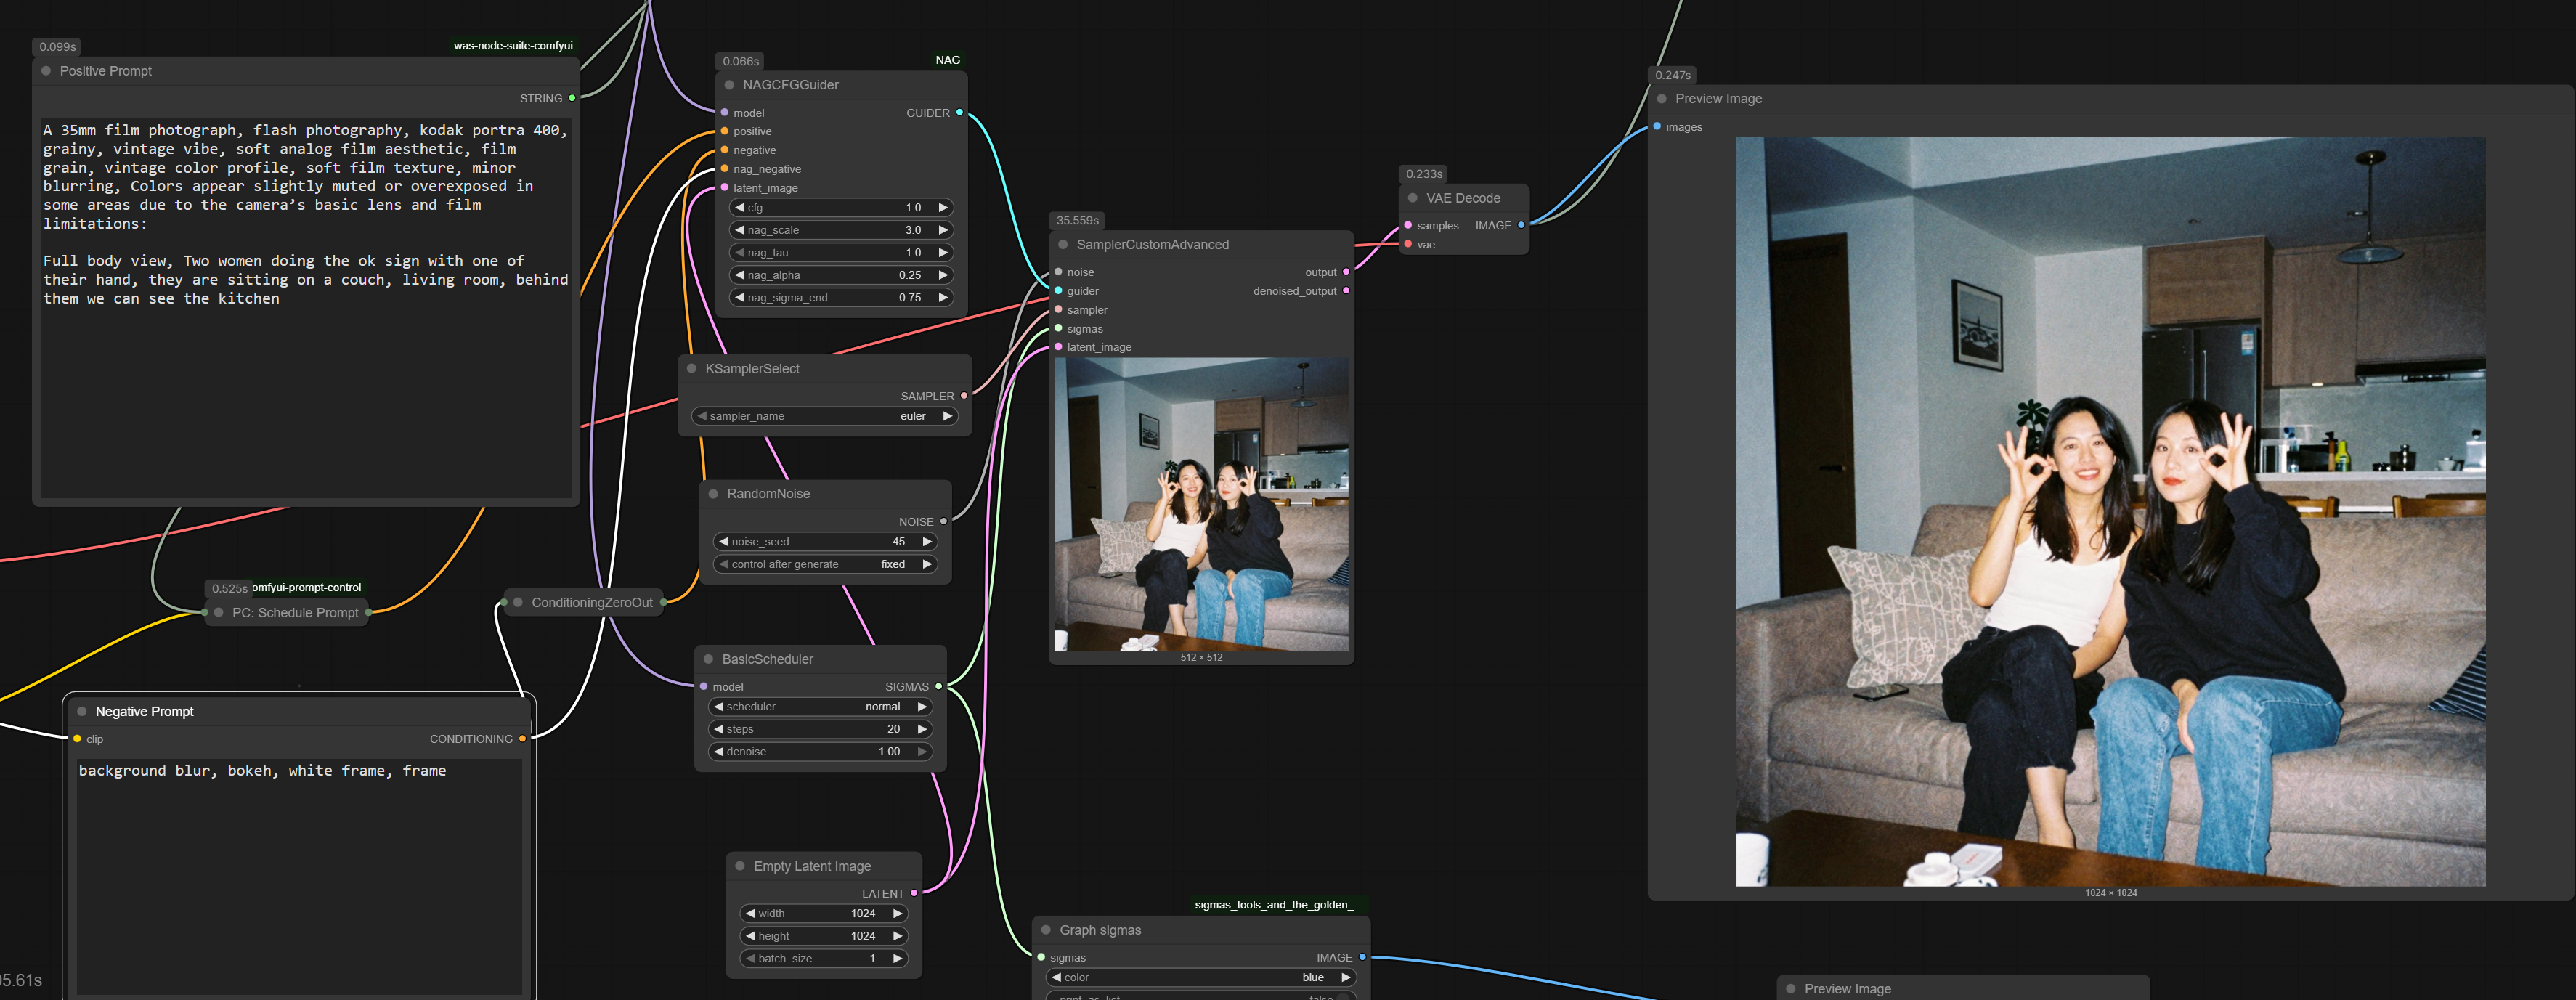Open the control after generate fixed dropdown
This screenshot has height=1000, width=2576.
point(825,564)
